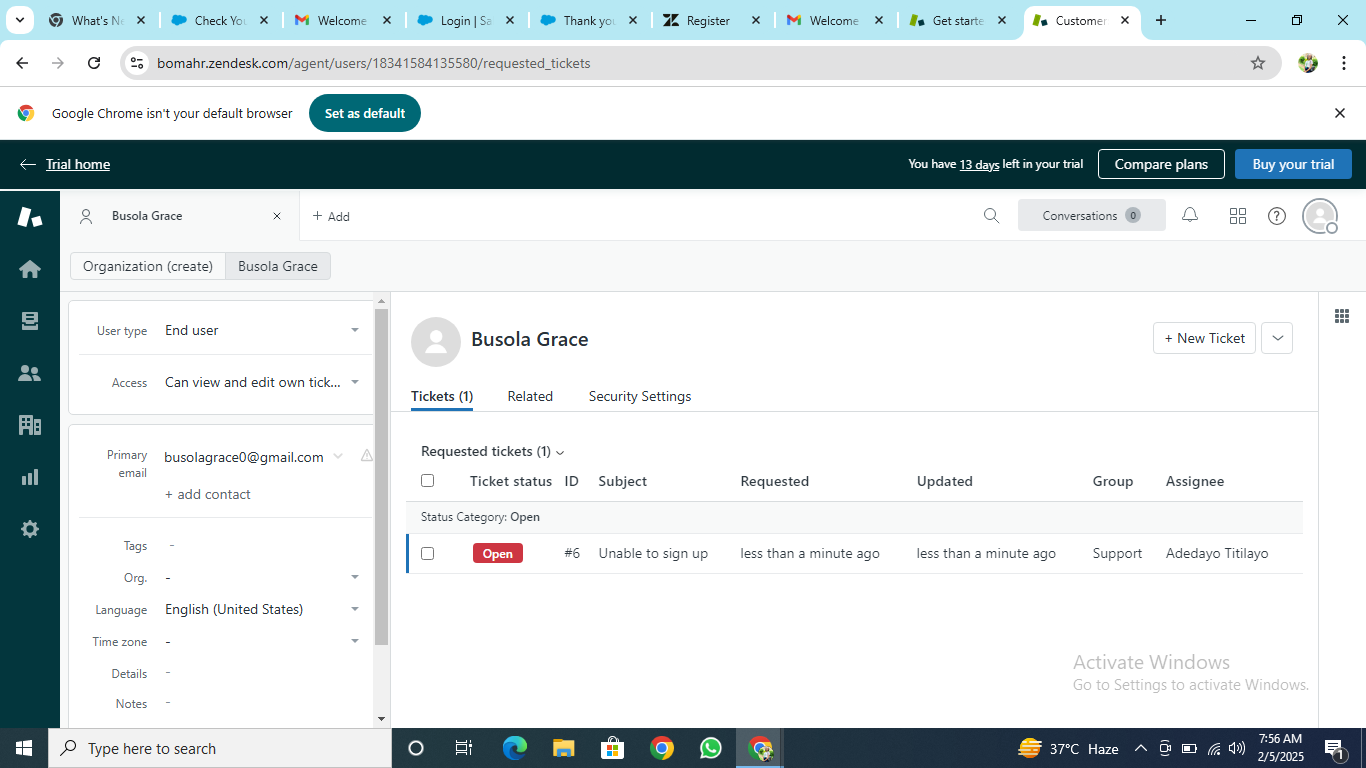Switch to the Tickets (1) tab
This screenshot has height=768, width=1366.
(x=442, y=396)
